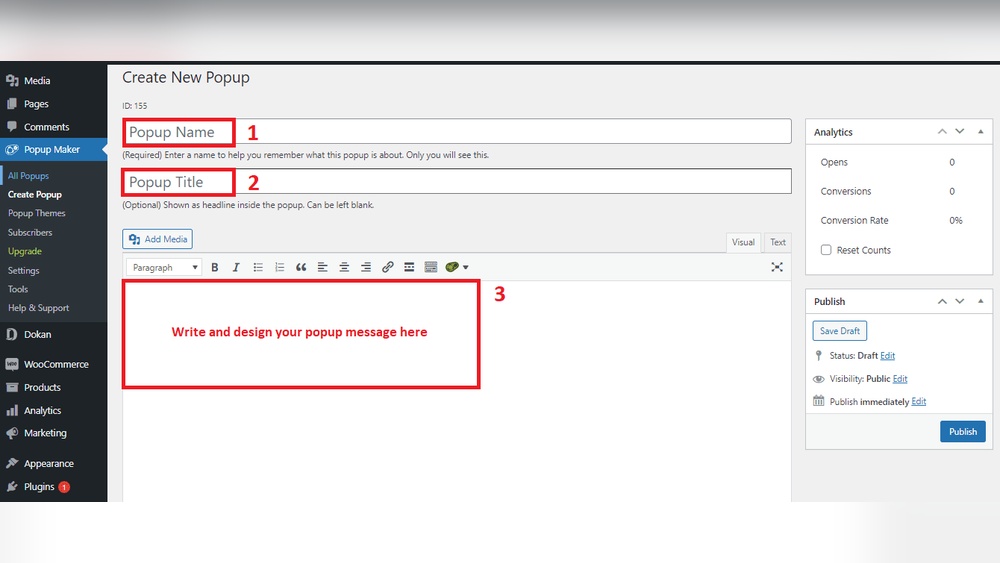Open Popup Maker Settings submenu
1000x563 pixels.
(24, 270)
